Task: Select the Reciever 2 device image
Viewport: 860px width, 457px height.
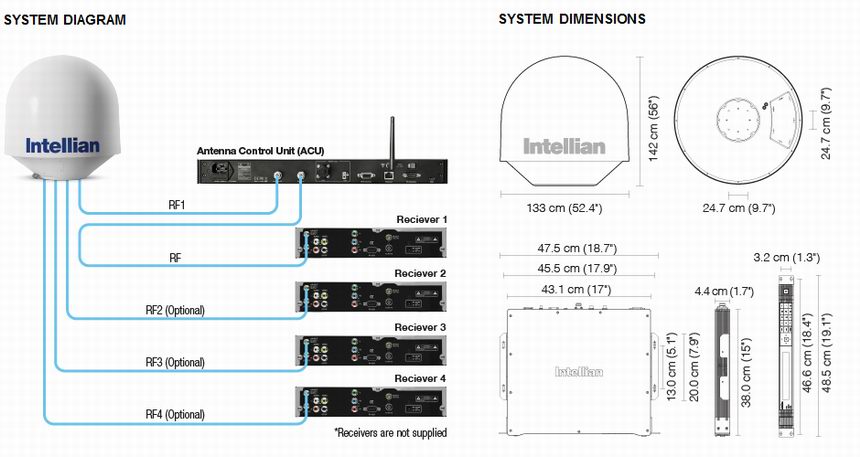Action: [371, 296]
